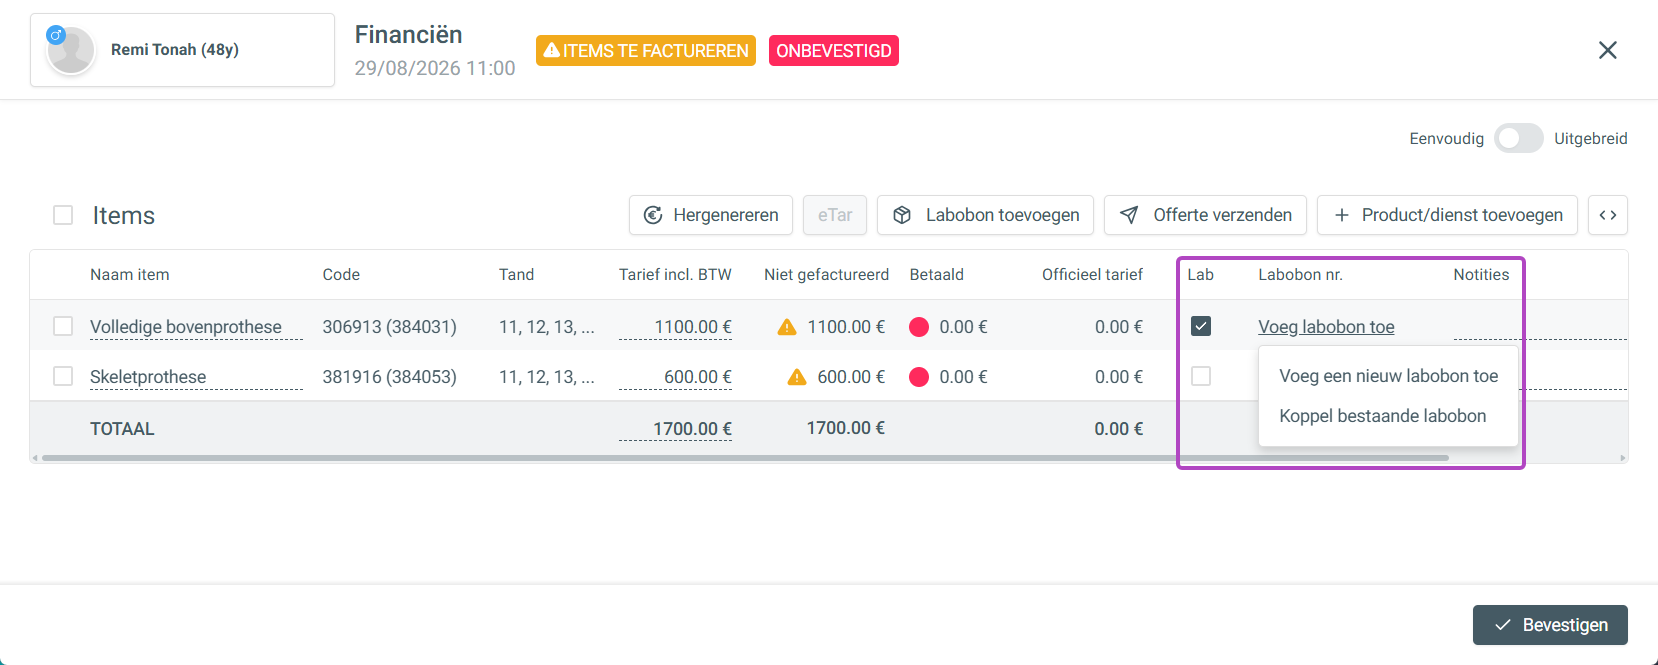Uncheck the Lab checkbox for Volledige bovenprothese
This screenshot has width=1658, height=665.
pyautogui.click(x=1201, y=326)
